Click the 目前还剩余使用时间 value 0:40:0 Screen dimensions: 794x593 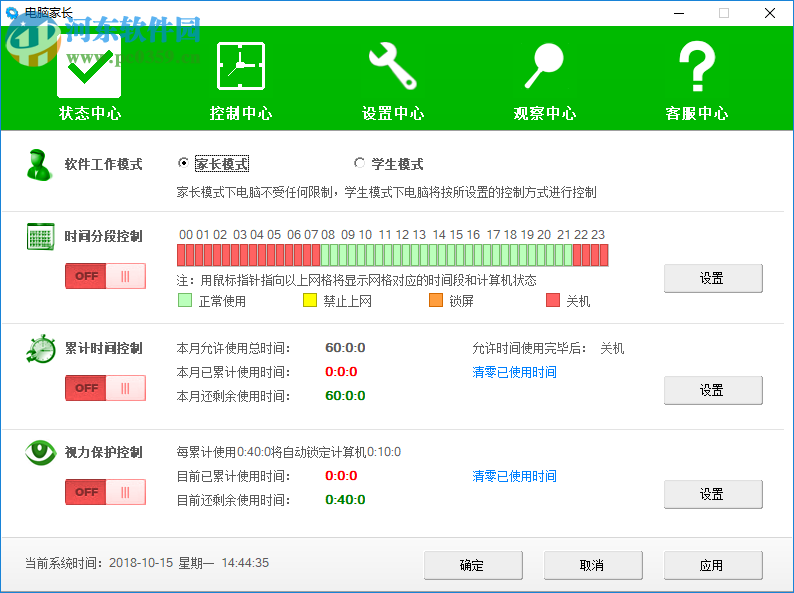pyautogui.click(x=345, y=499)
